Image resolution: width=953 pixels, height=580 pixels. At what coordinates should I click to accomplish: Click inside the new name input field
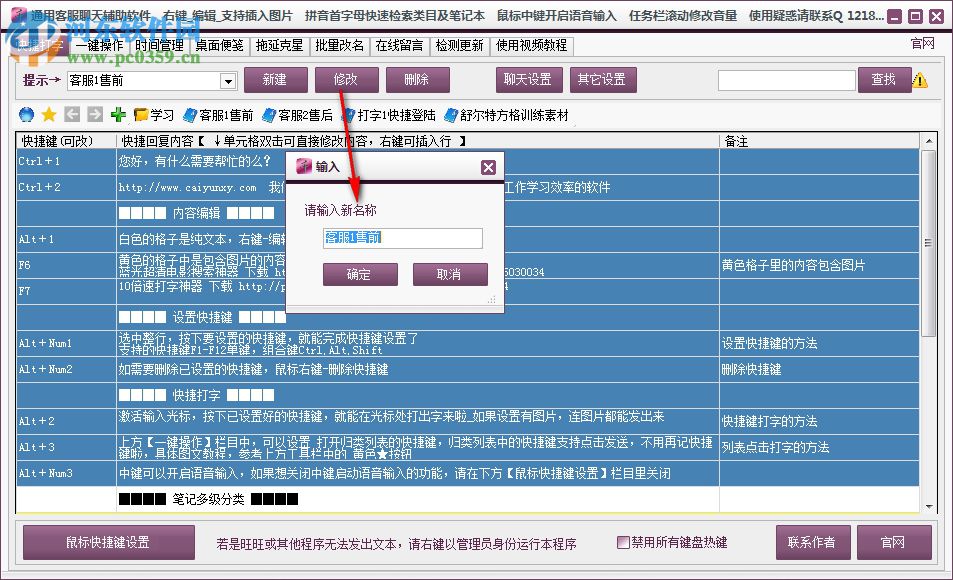(x=402, y=238)
